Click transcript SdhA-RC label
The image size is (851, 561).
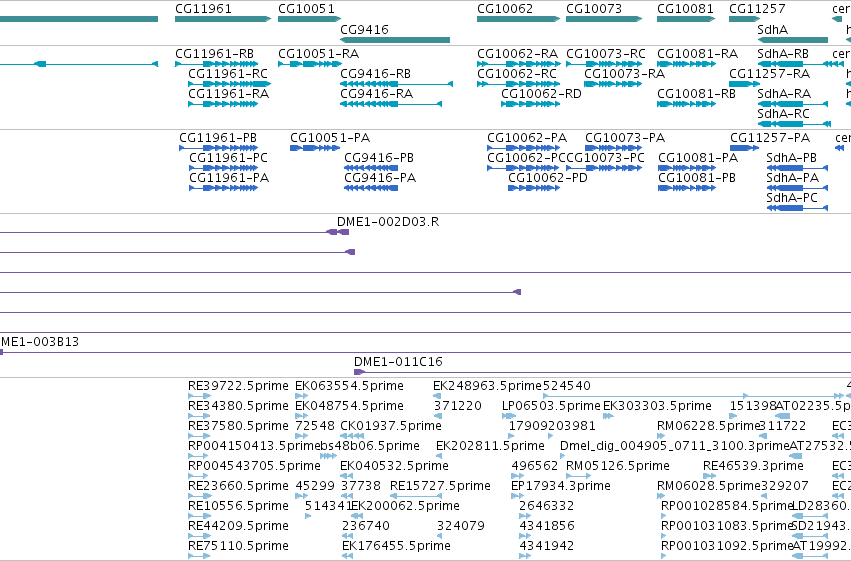784,114
